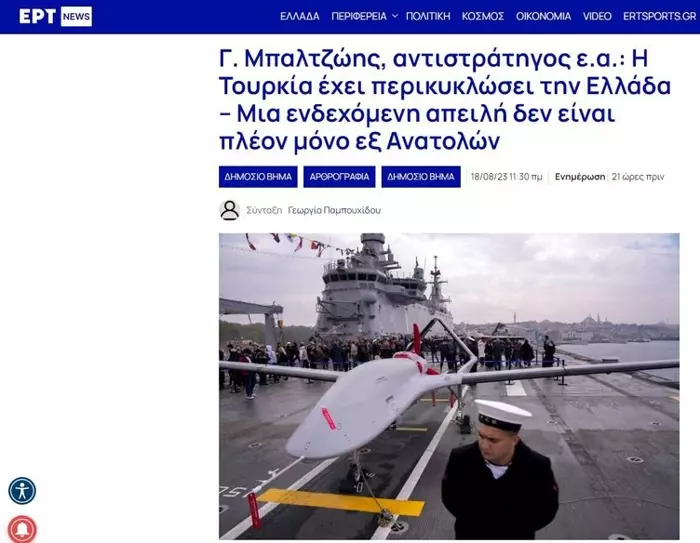700x543 pixels.
Task: Open the accessibility options icon
Action: coord(22,491)
